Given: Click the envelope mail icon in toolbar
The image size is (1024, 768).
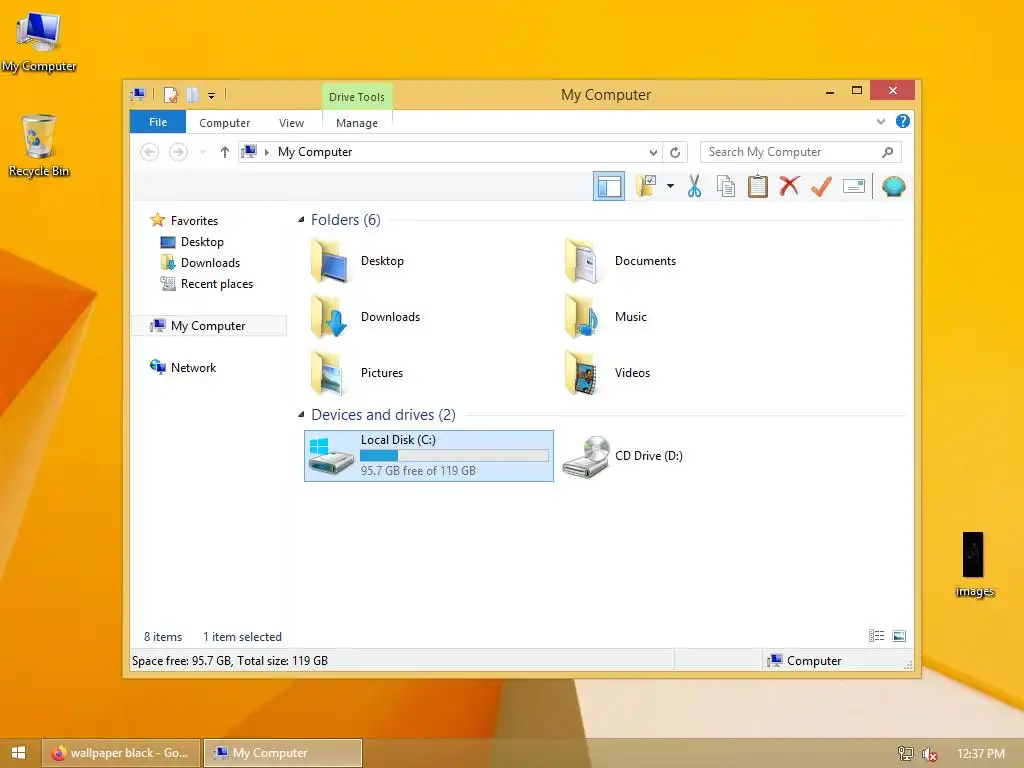Looking at the screenshot, I should click(854, 187).
